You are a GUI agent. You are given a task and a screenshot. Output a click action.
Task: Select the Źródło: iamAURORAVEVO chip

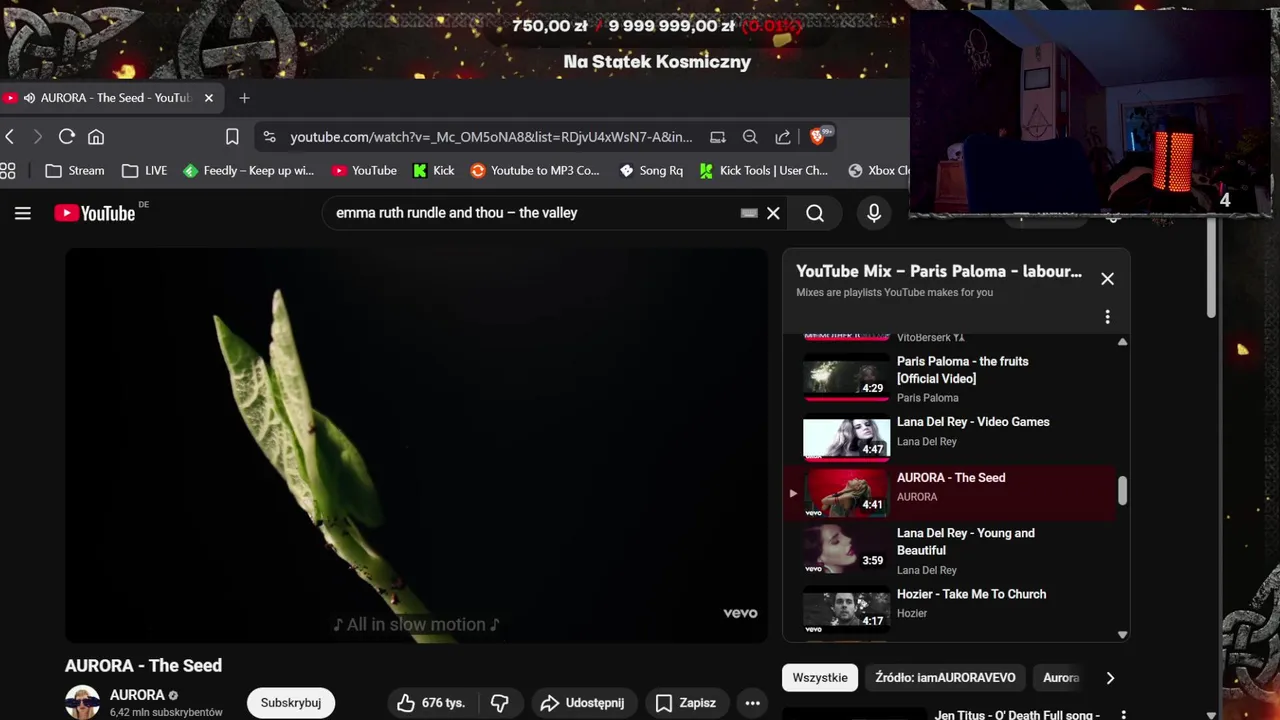(945, 678)
